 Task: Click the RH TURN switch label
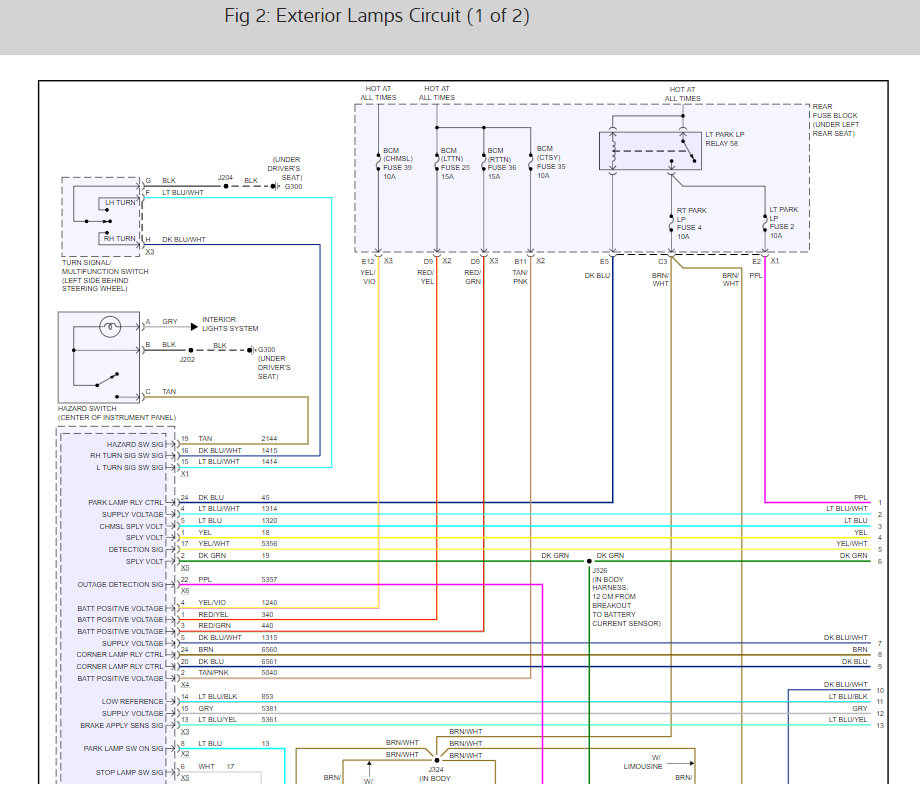[120, 239]
